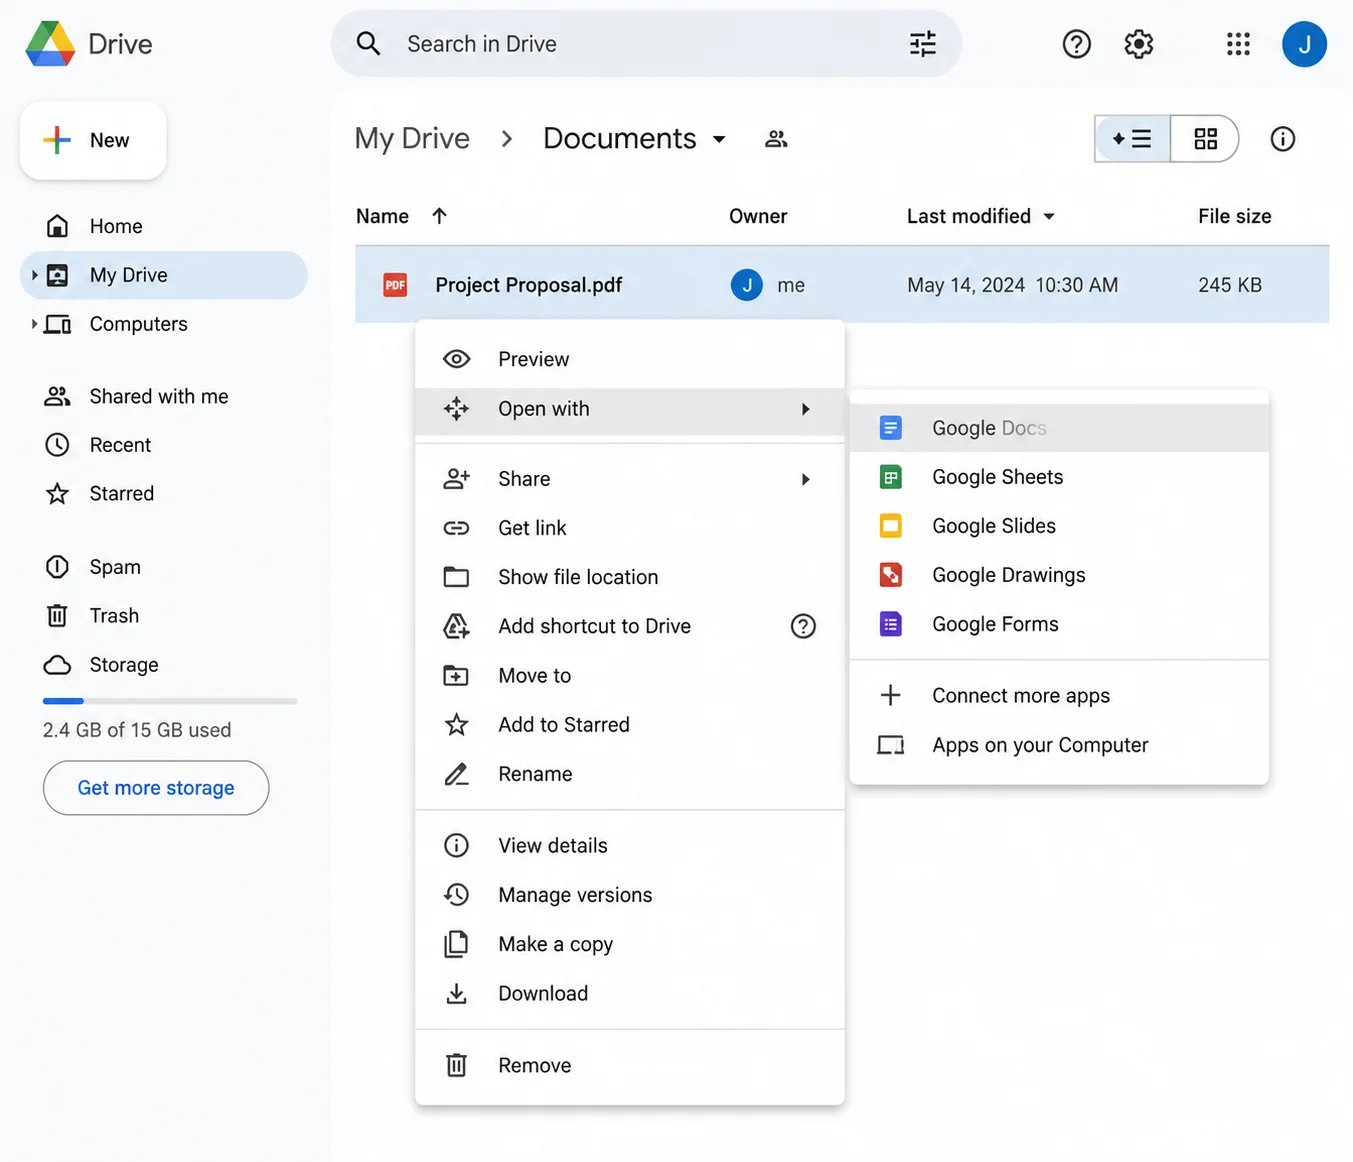This screenshot has width=1353, height=1162.
Task: Click the view details info icon top right
Action: coord(1282,139)
